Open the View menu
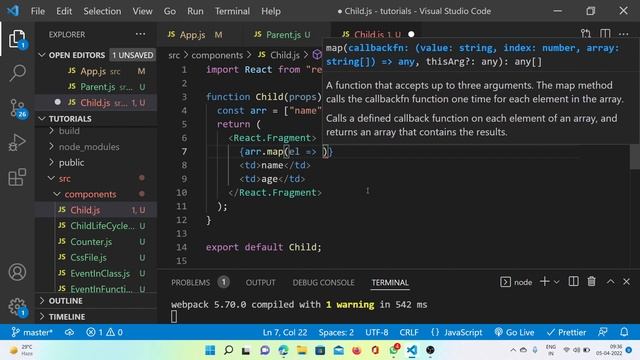 point(142,11)
